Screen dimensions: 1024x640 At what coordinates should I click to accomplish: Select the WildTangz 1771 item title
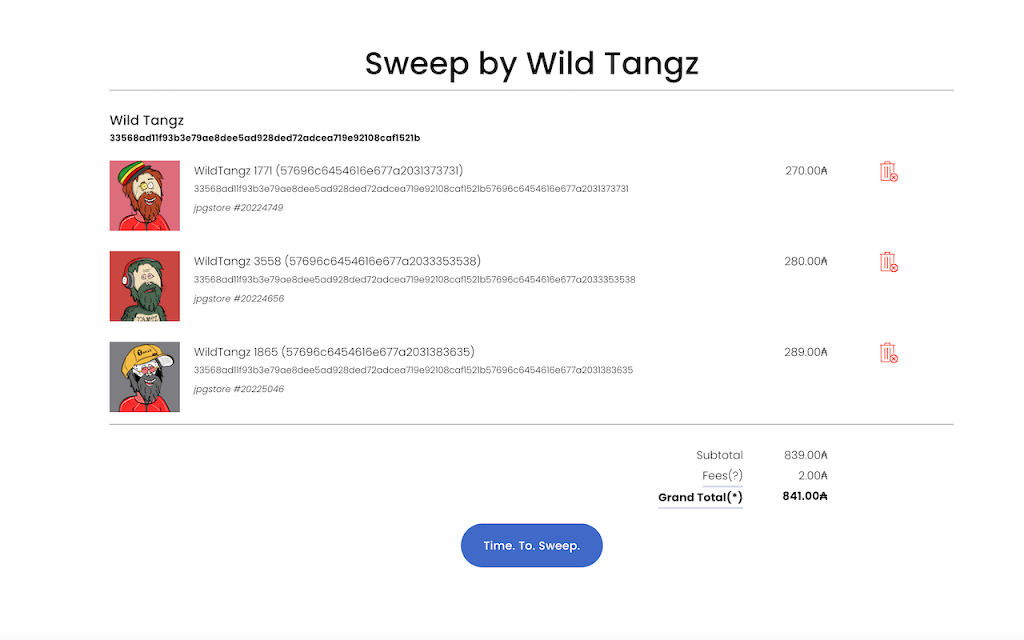pos(328,170)
